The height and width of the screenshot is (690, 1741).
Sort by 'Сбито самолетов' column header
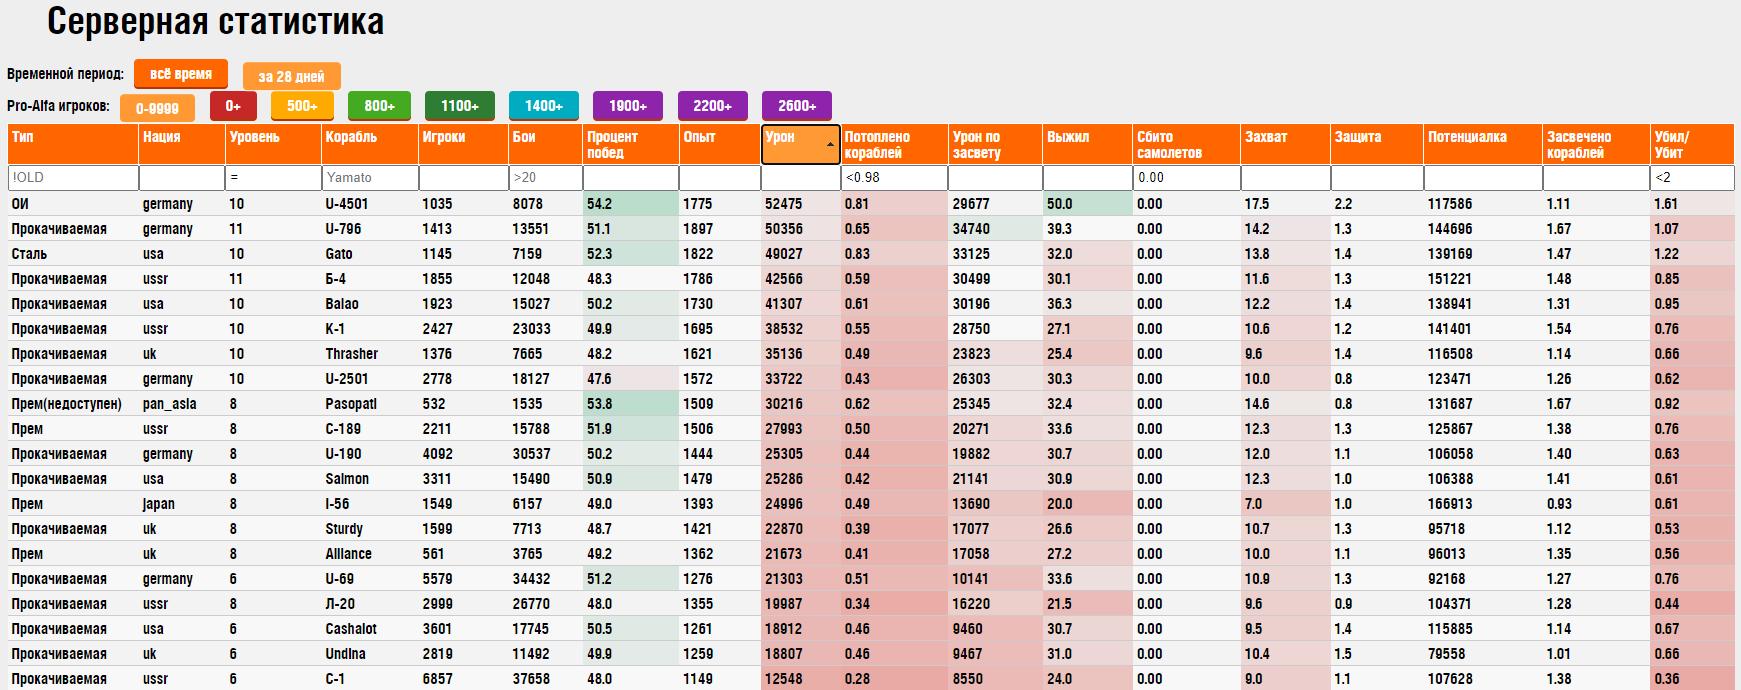point(1186,144)
